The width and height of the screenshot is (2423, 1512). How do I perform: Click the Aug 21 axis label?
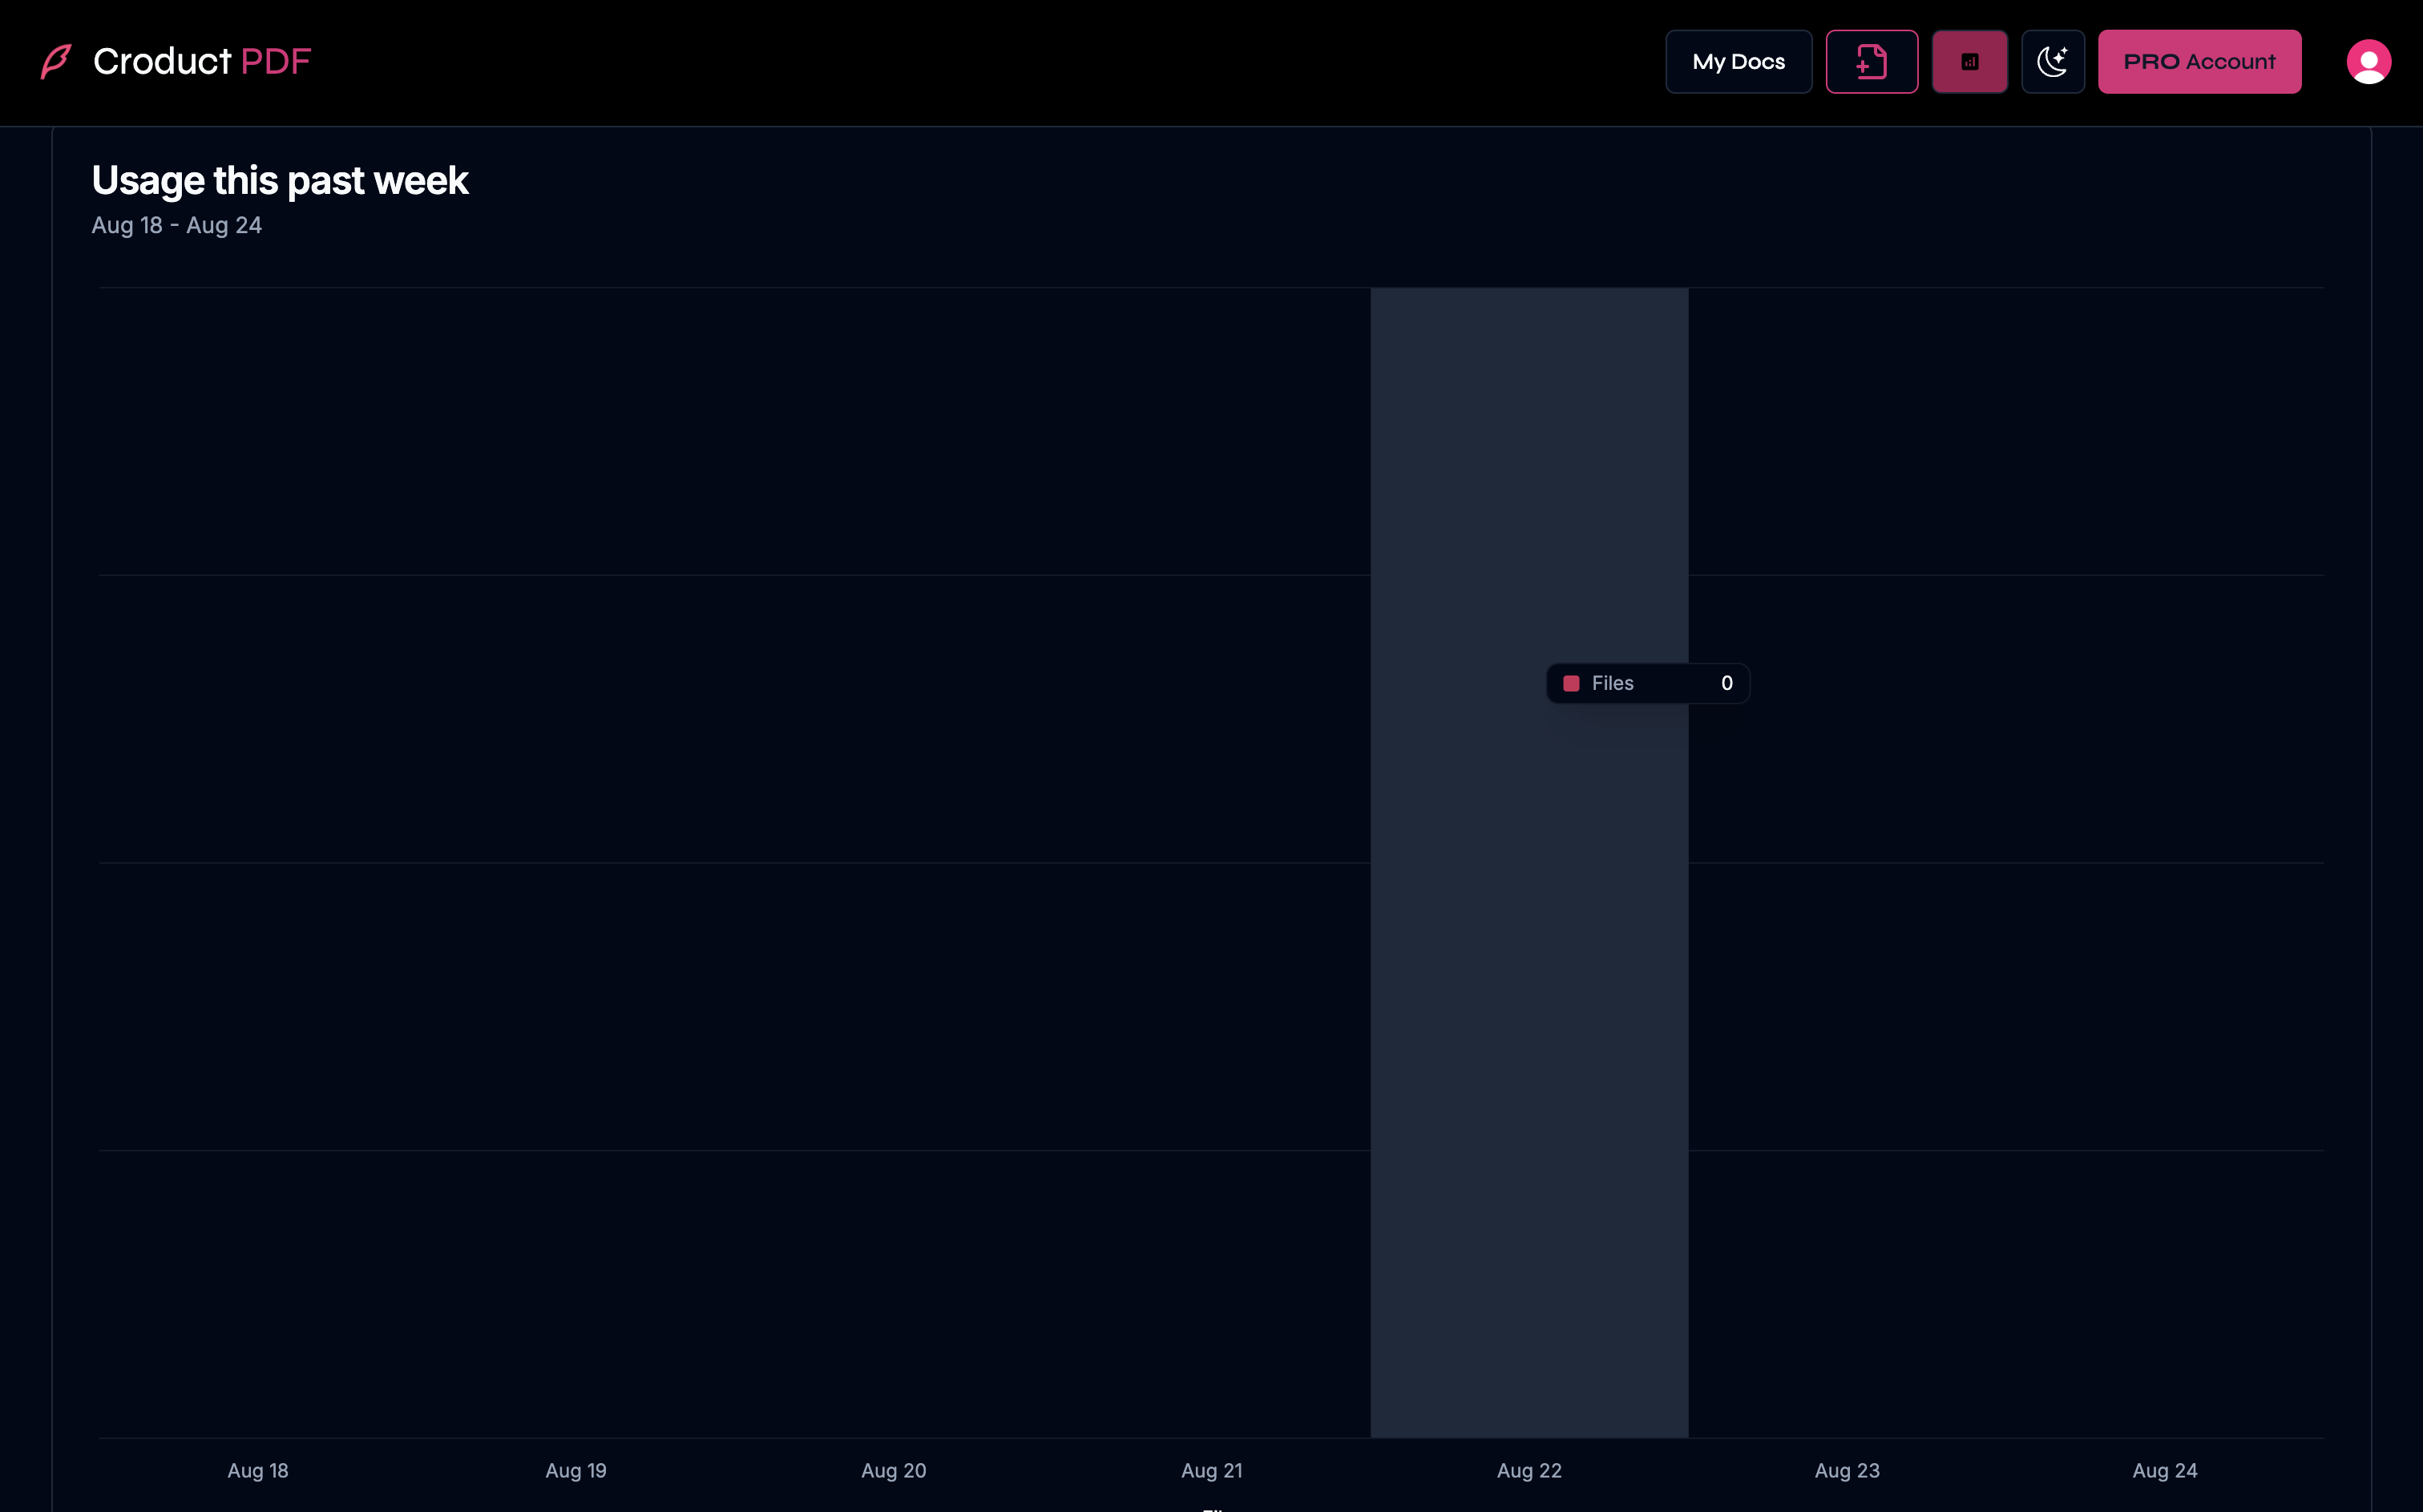tap(1211, 1470)
